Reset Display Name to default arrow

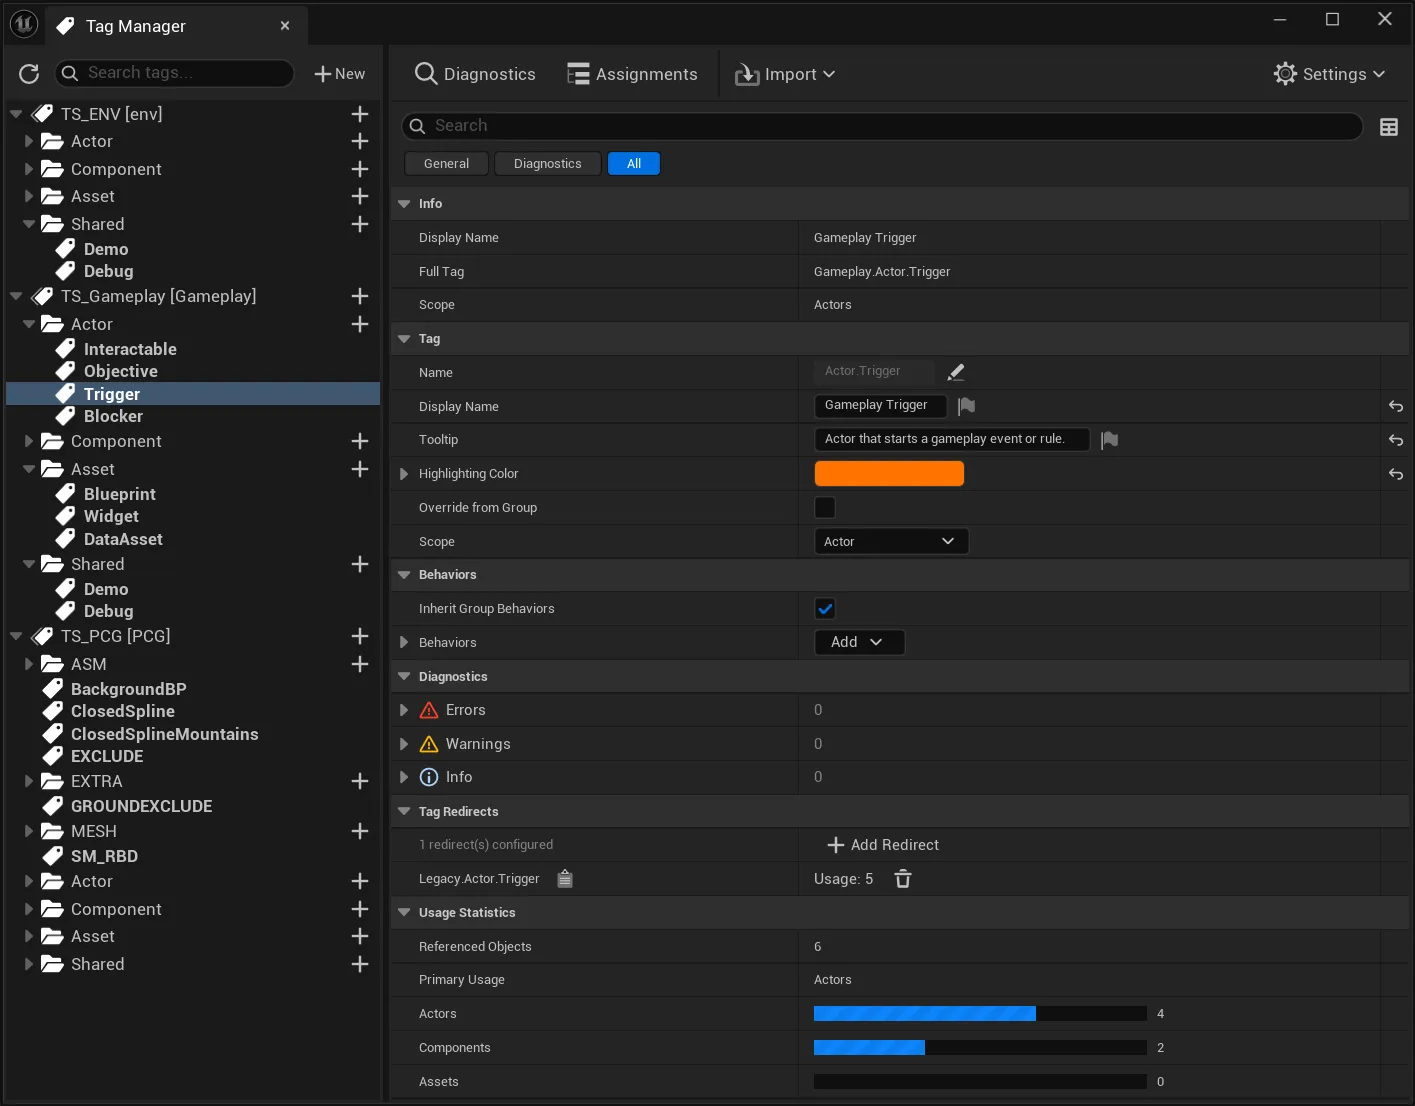(x=1396, y=406)
